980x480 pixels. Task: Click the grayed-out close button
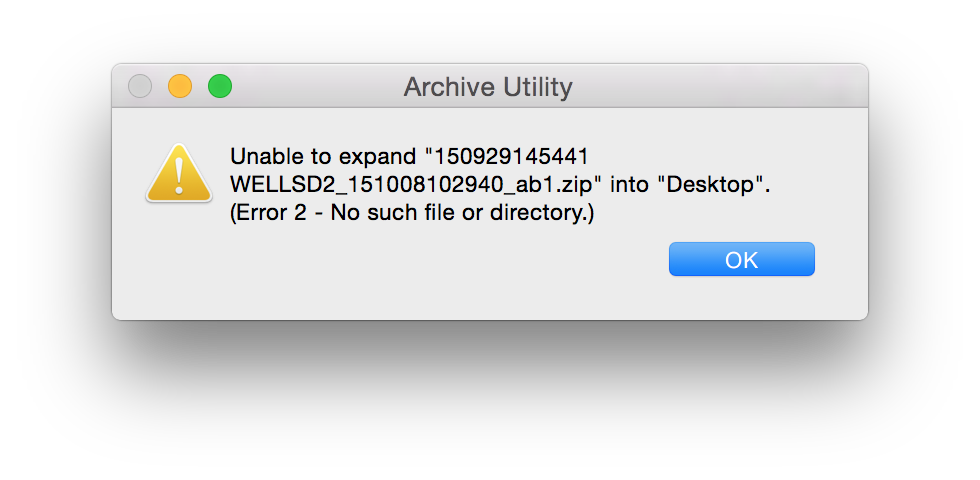140,87
